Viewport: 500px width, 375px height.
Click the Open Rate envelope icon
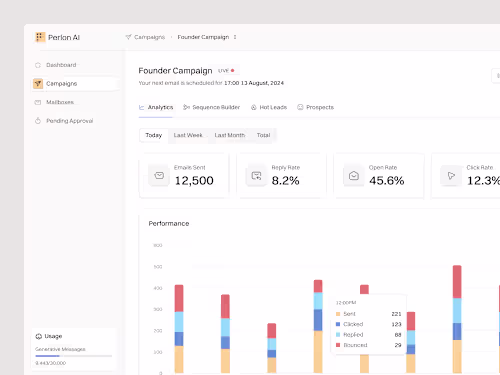point(354,175)
